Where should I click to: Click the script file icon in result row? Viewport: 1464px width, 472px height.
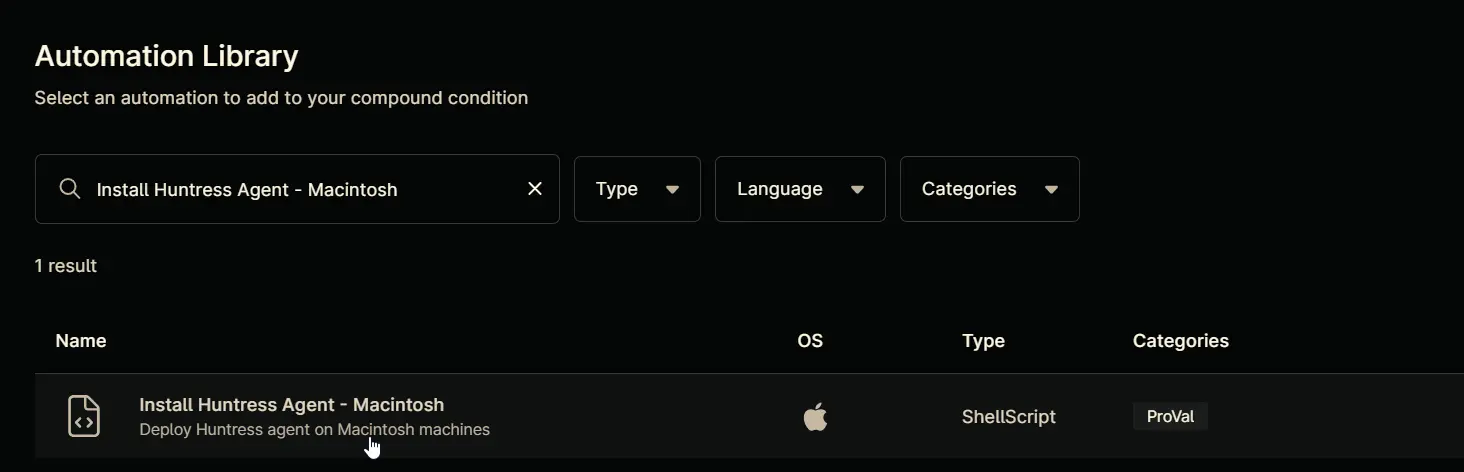point(84,416)
